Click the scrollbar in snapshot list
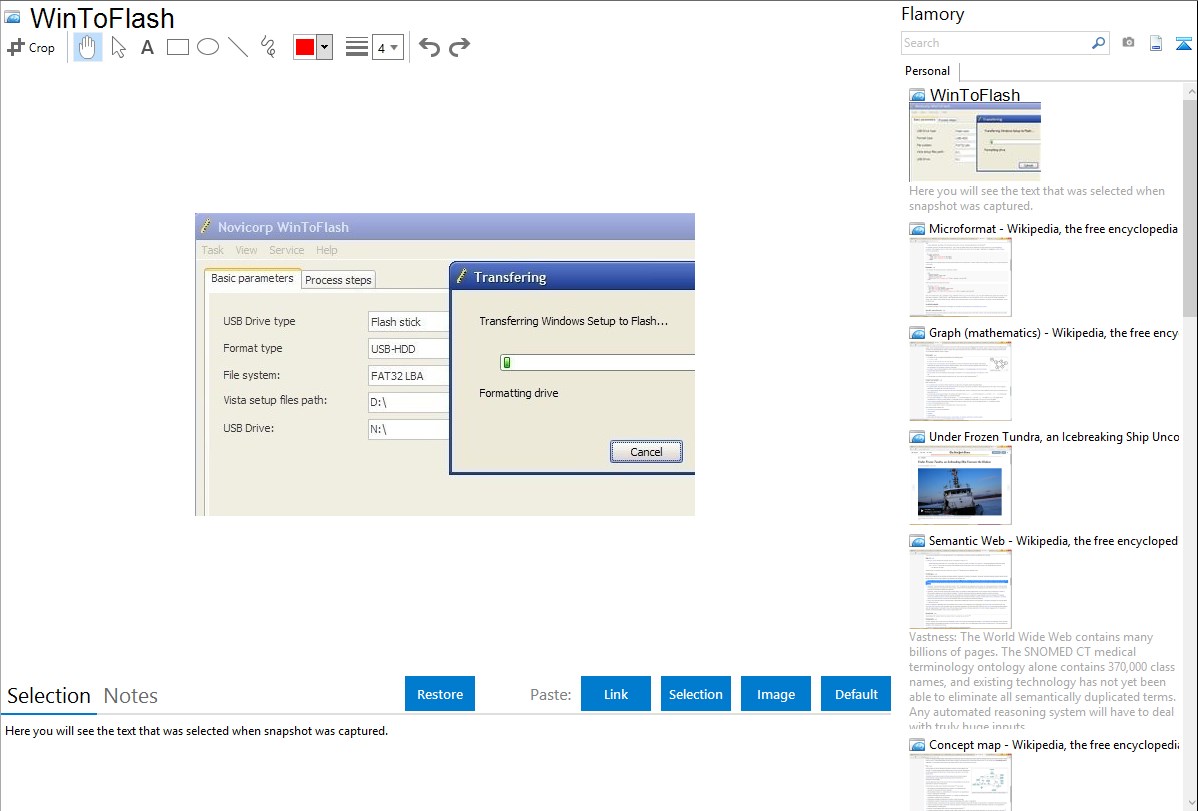The height and width of the screenshot is (811, 1198). tap(1190, 206)
